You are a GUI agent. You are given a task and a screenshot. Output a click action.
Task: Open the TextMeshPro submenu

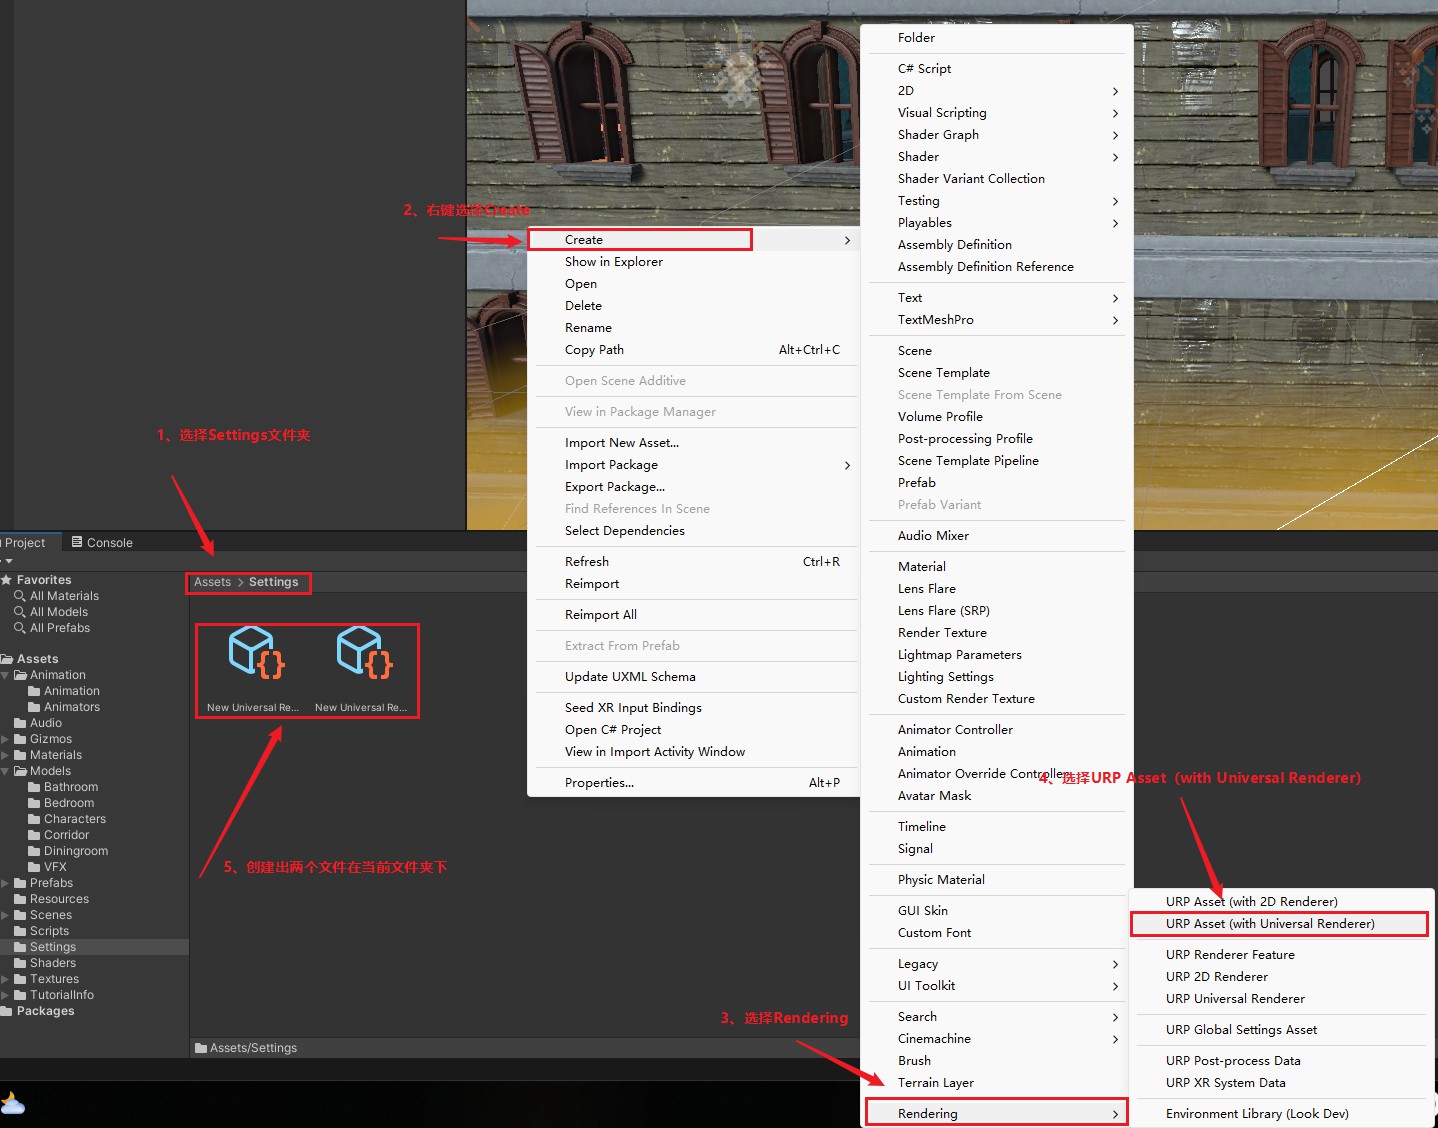pos(997,320)
